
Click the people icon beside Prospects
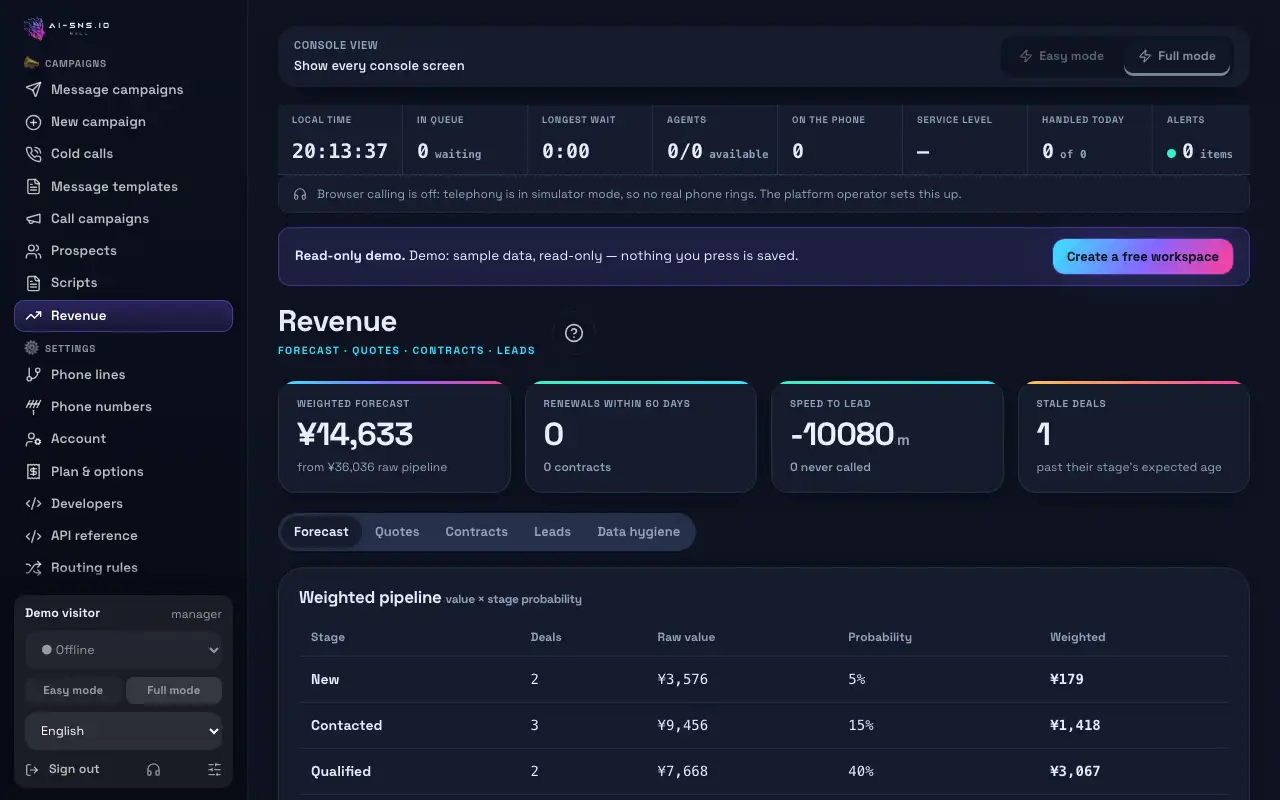[x=34, y=251]
